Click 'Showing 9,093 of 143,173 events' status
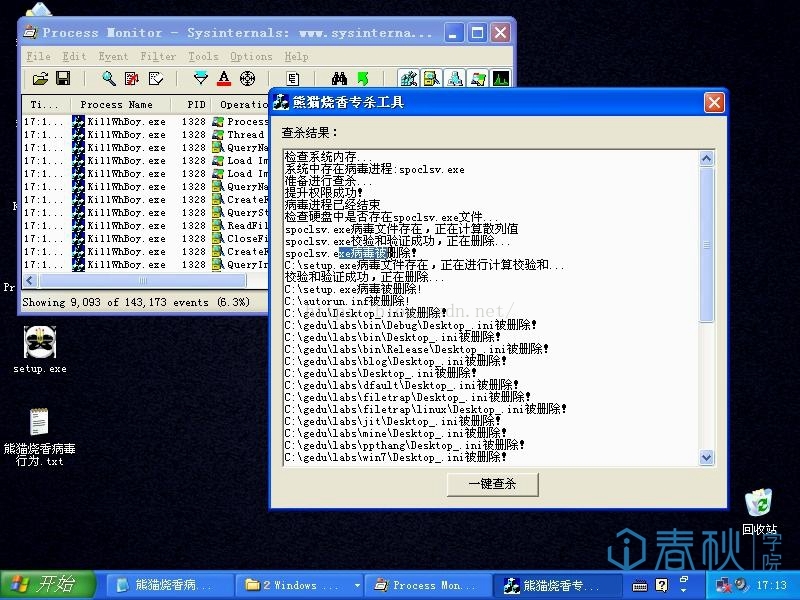Viewport: 800px width, 600px height. 136,302
